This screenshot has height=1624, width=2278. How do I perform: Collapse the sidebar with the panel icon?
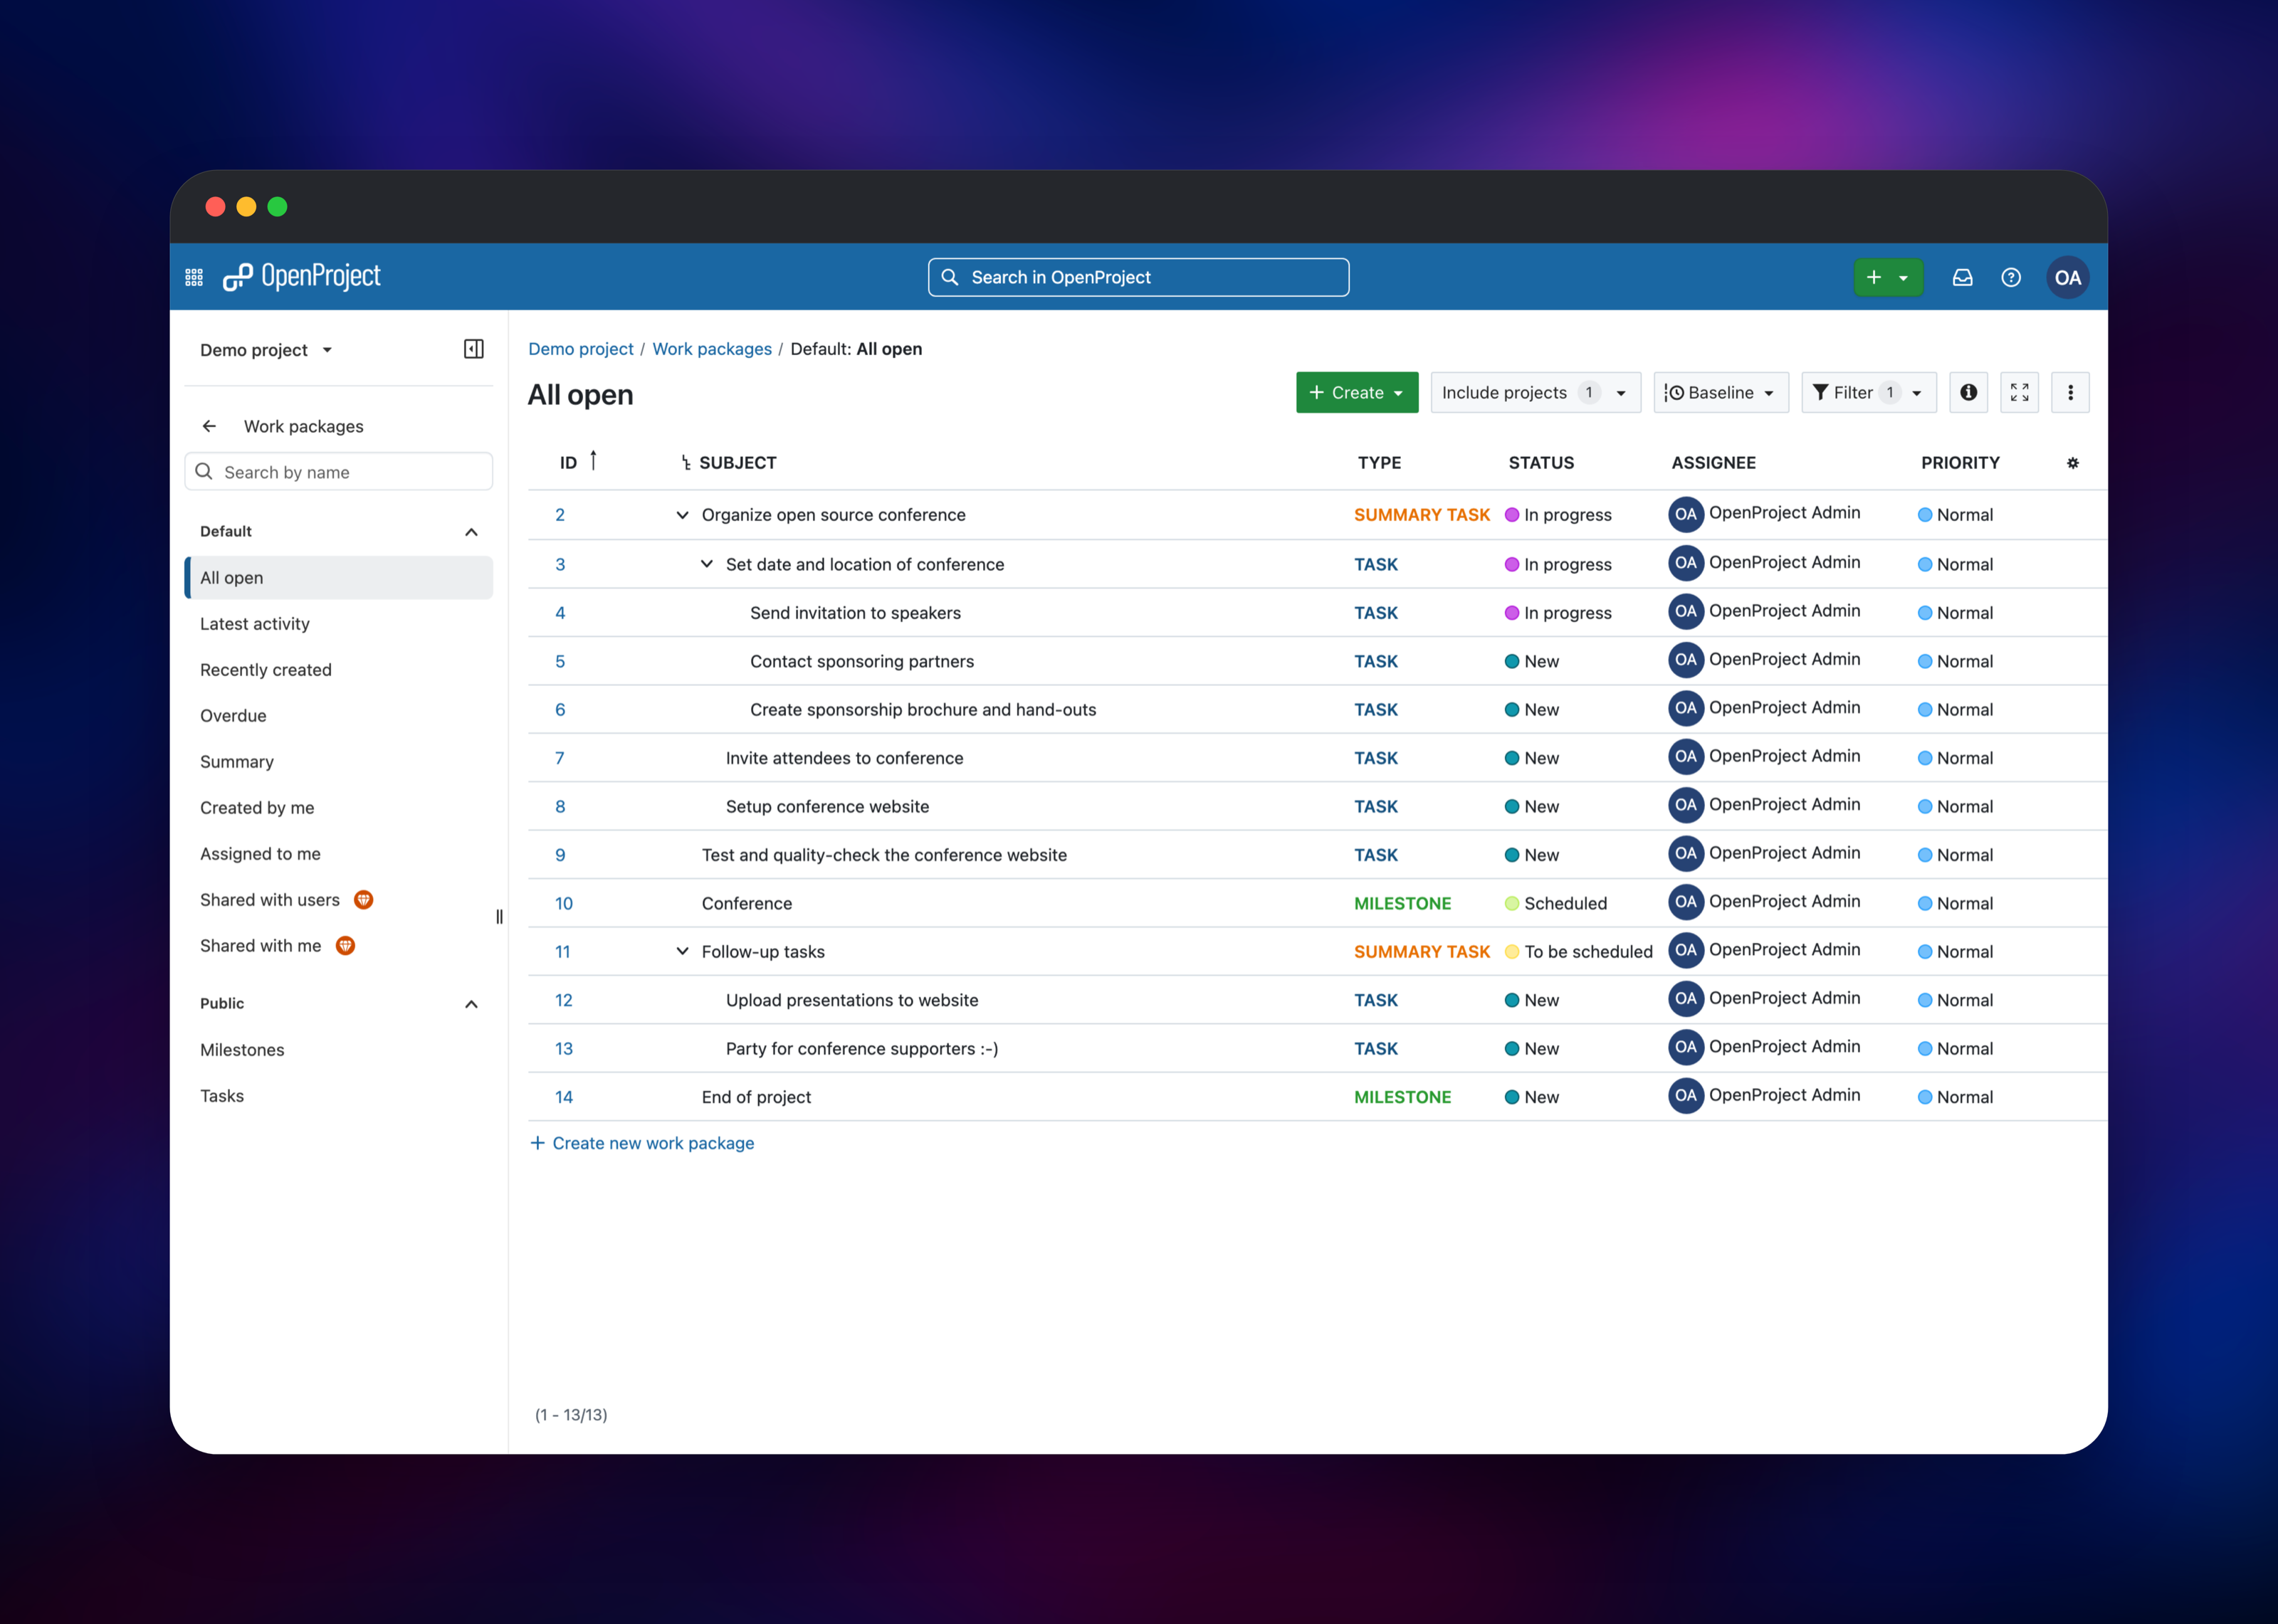click(x=474, y=349)
